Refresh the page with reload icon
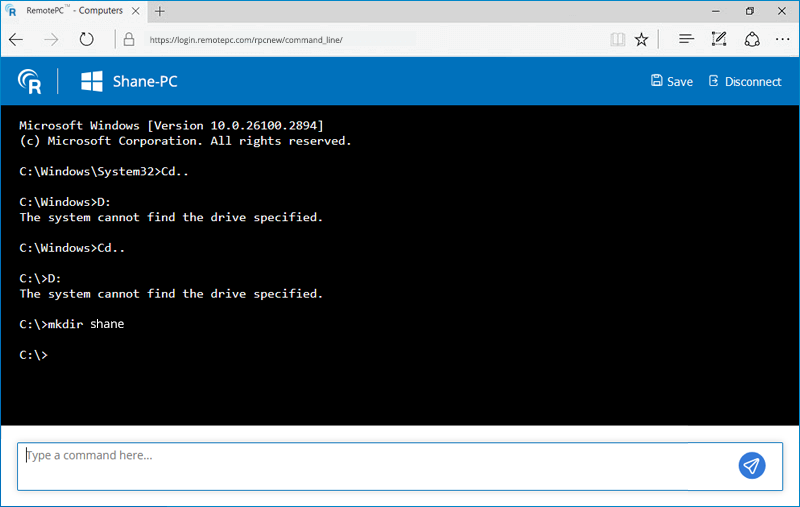Image resolution: width=800 pixels, height=507 pixels. [87, 40]
